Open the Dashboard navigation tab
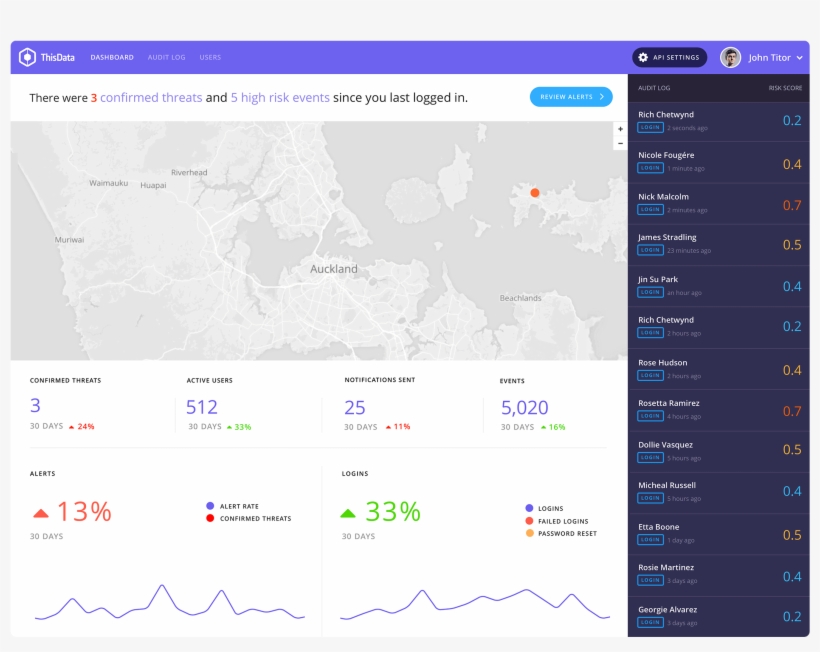820x652 pixels. coord(112,57)
